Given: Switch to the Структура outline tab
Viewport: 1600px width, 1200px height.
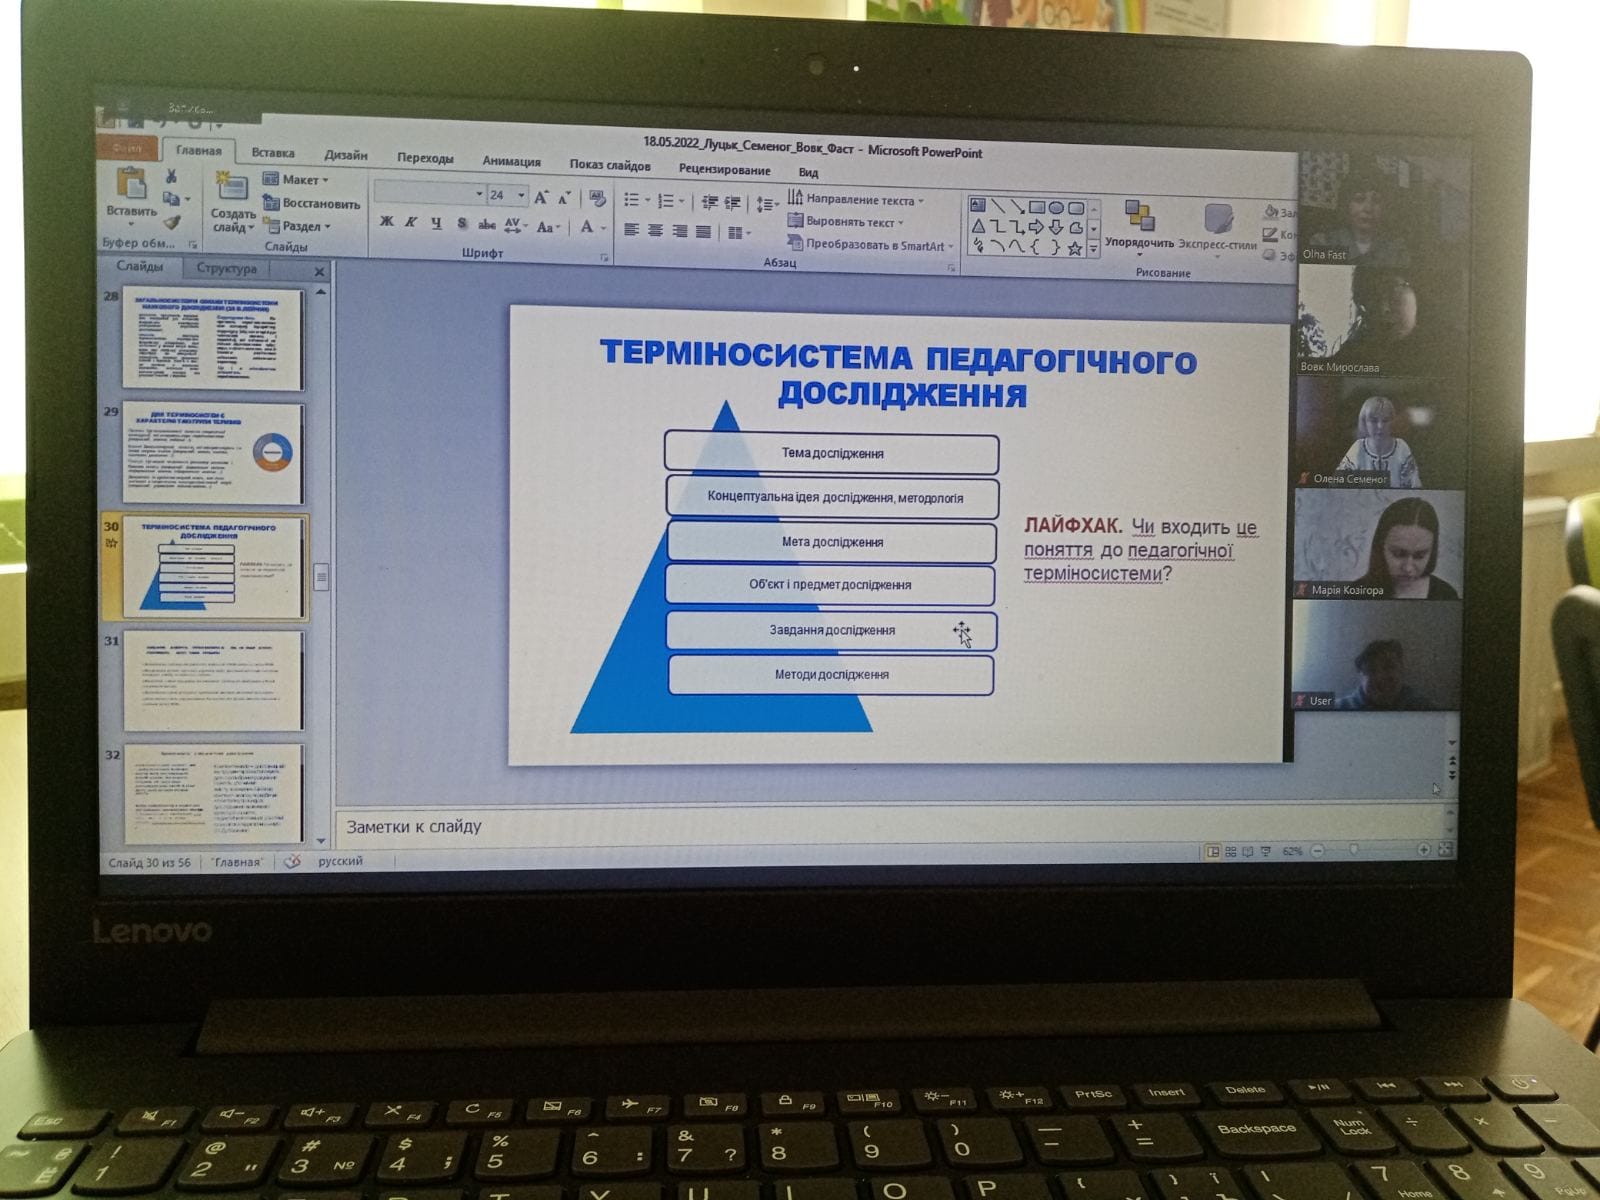Looking at the screenshot, I should [226, 268].
